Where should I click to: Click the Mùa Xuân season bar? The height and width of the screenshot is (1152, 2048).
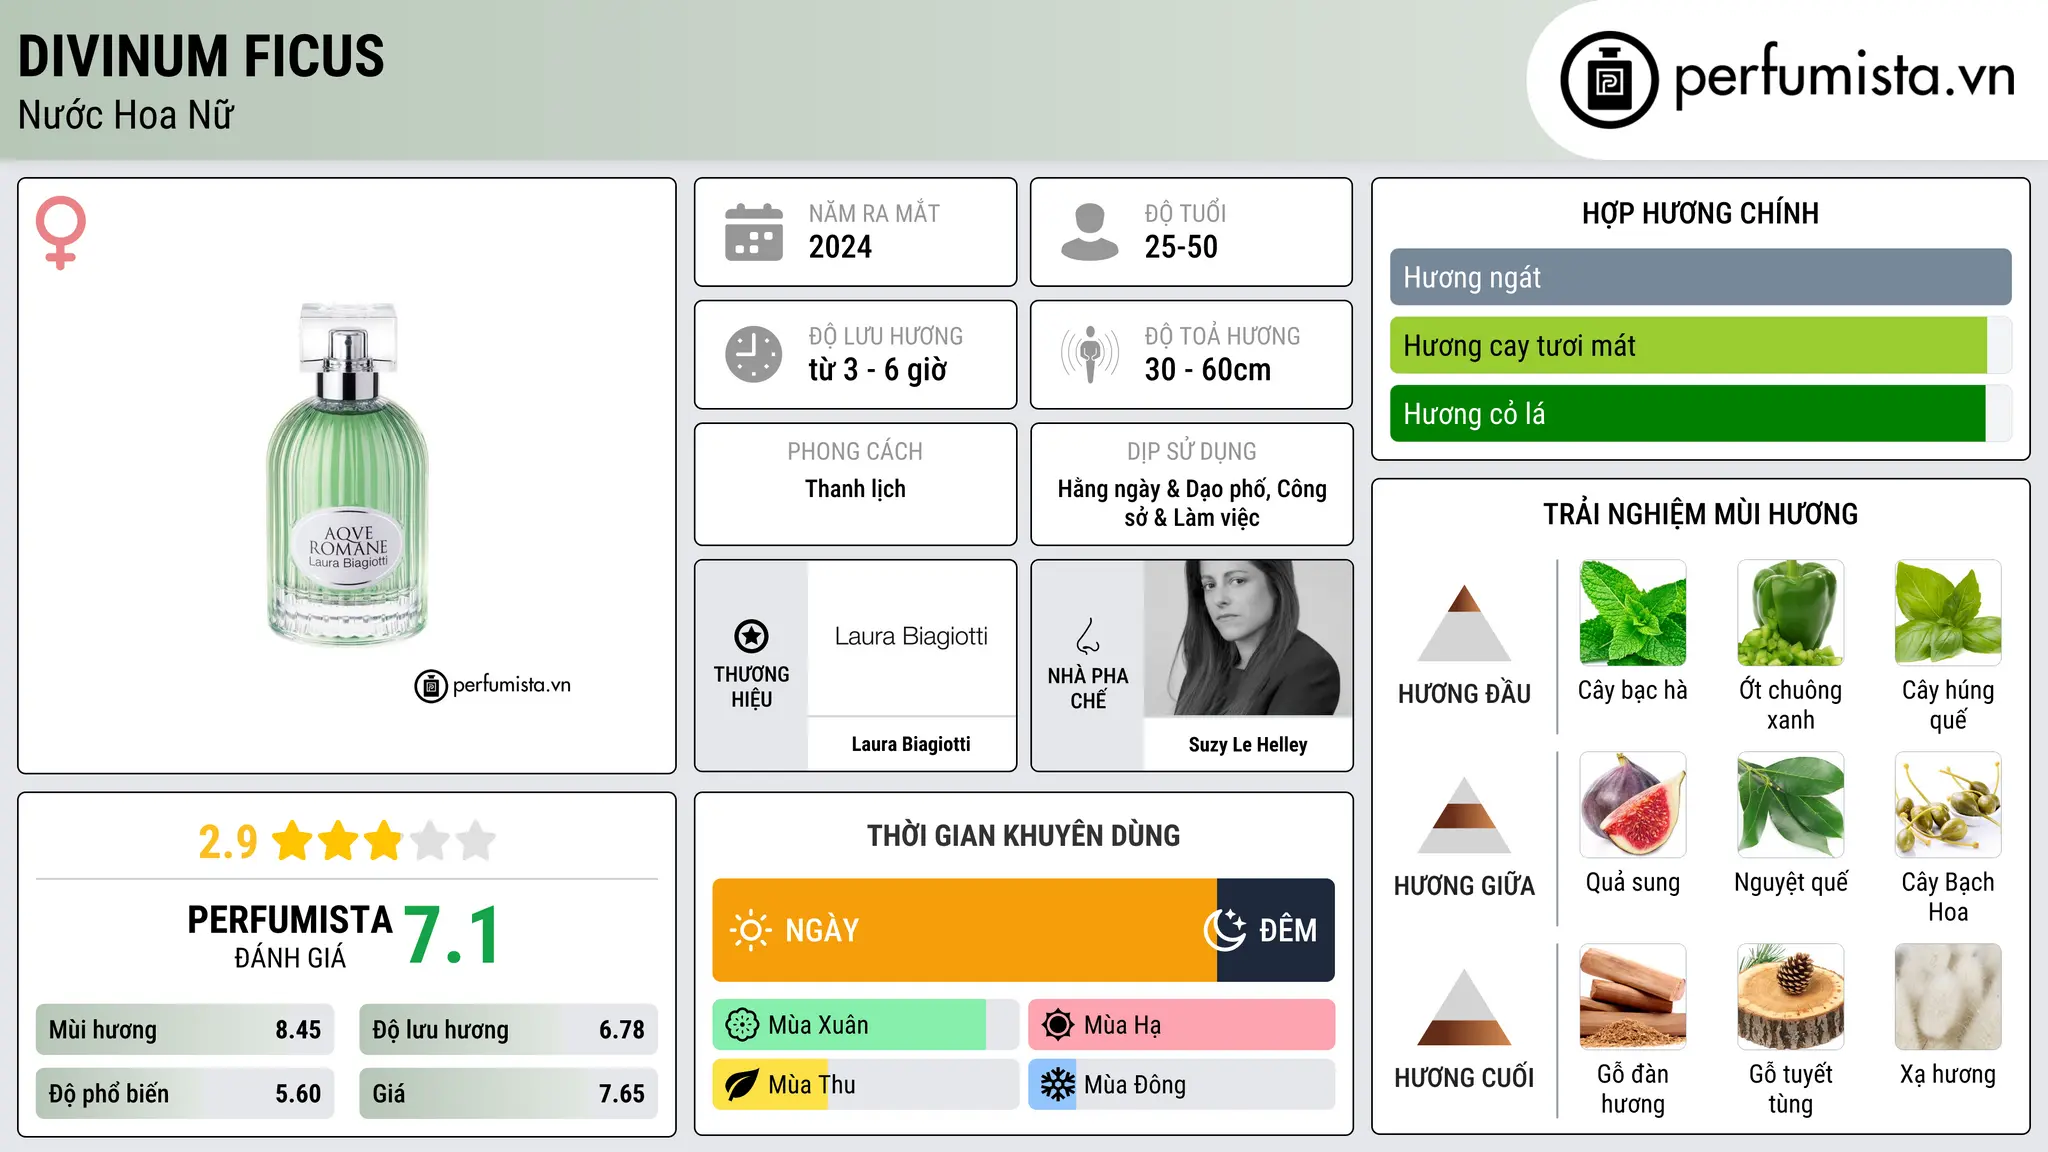pos(865,1025)
